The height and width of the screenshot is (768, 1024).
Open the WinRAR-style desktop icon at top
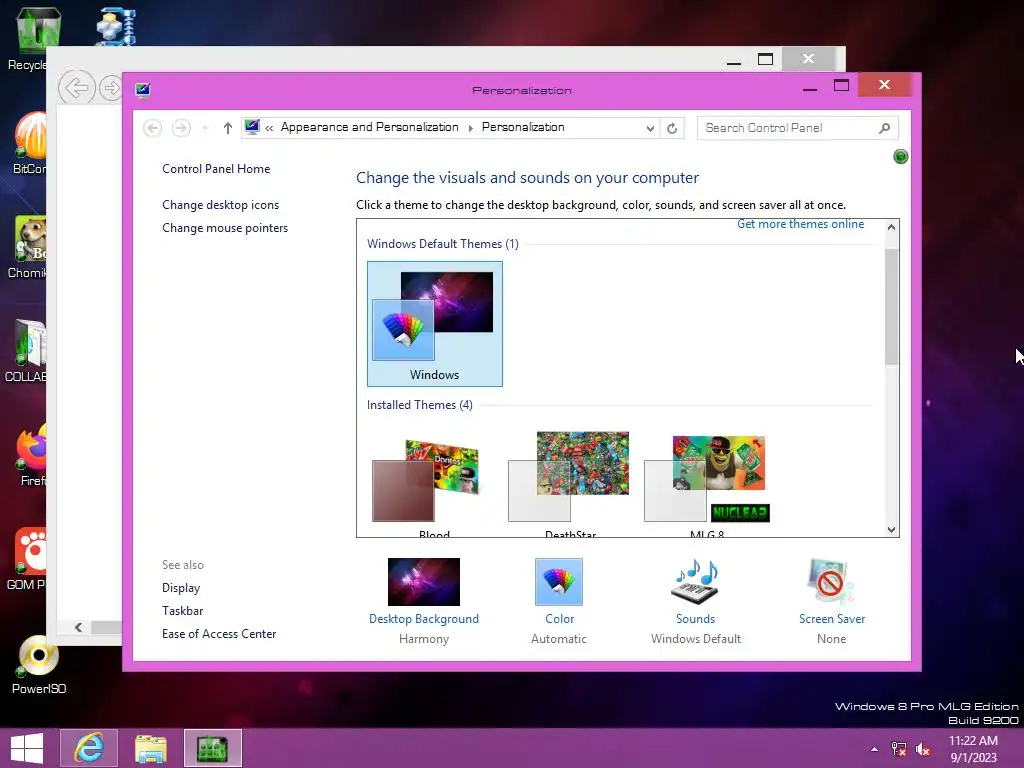[x=116, y=26]
